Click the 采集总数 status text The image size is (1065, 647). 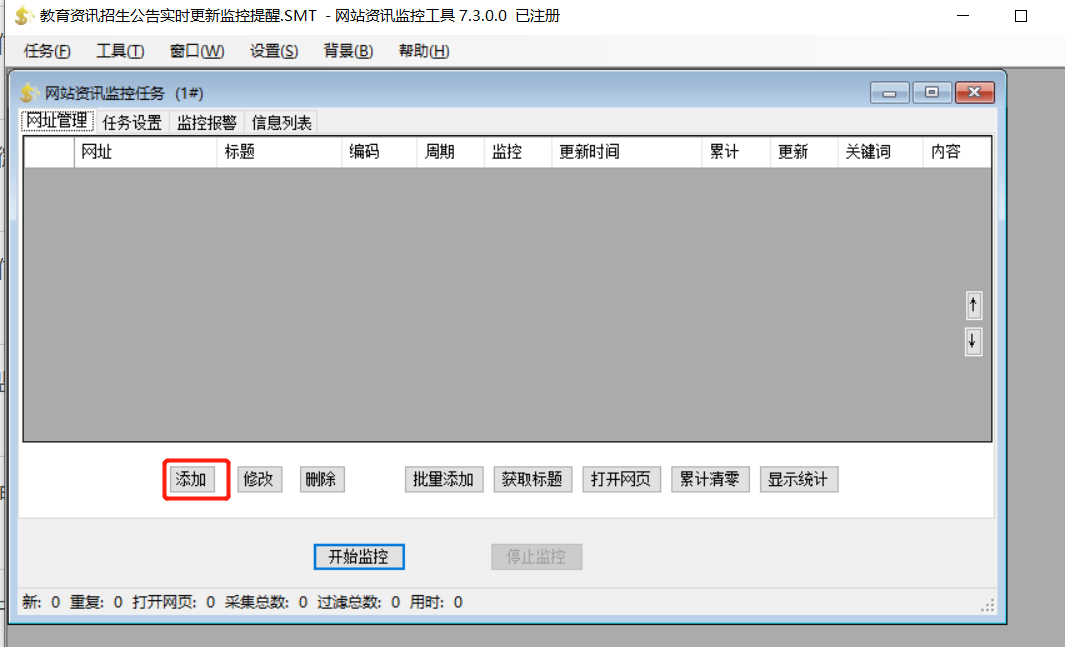coord(266,602)
